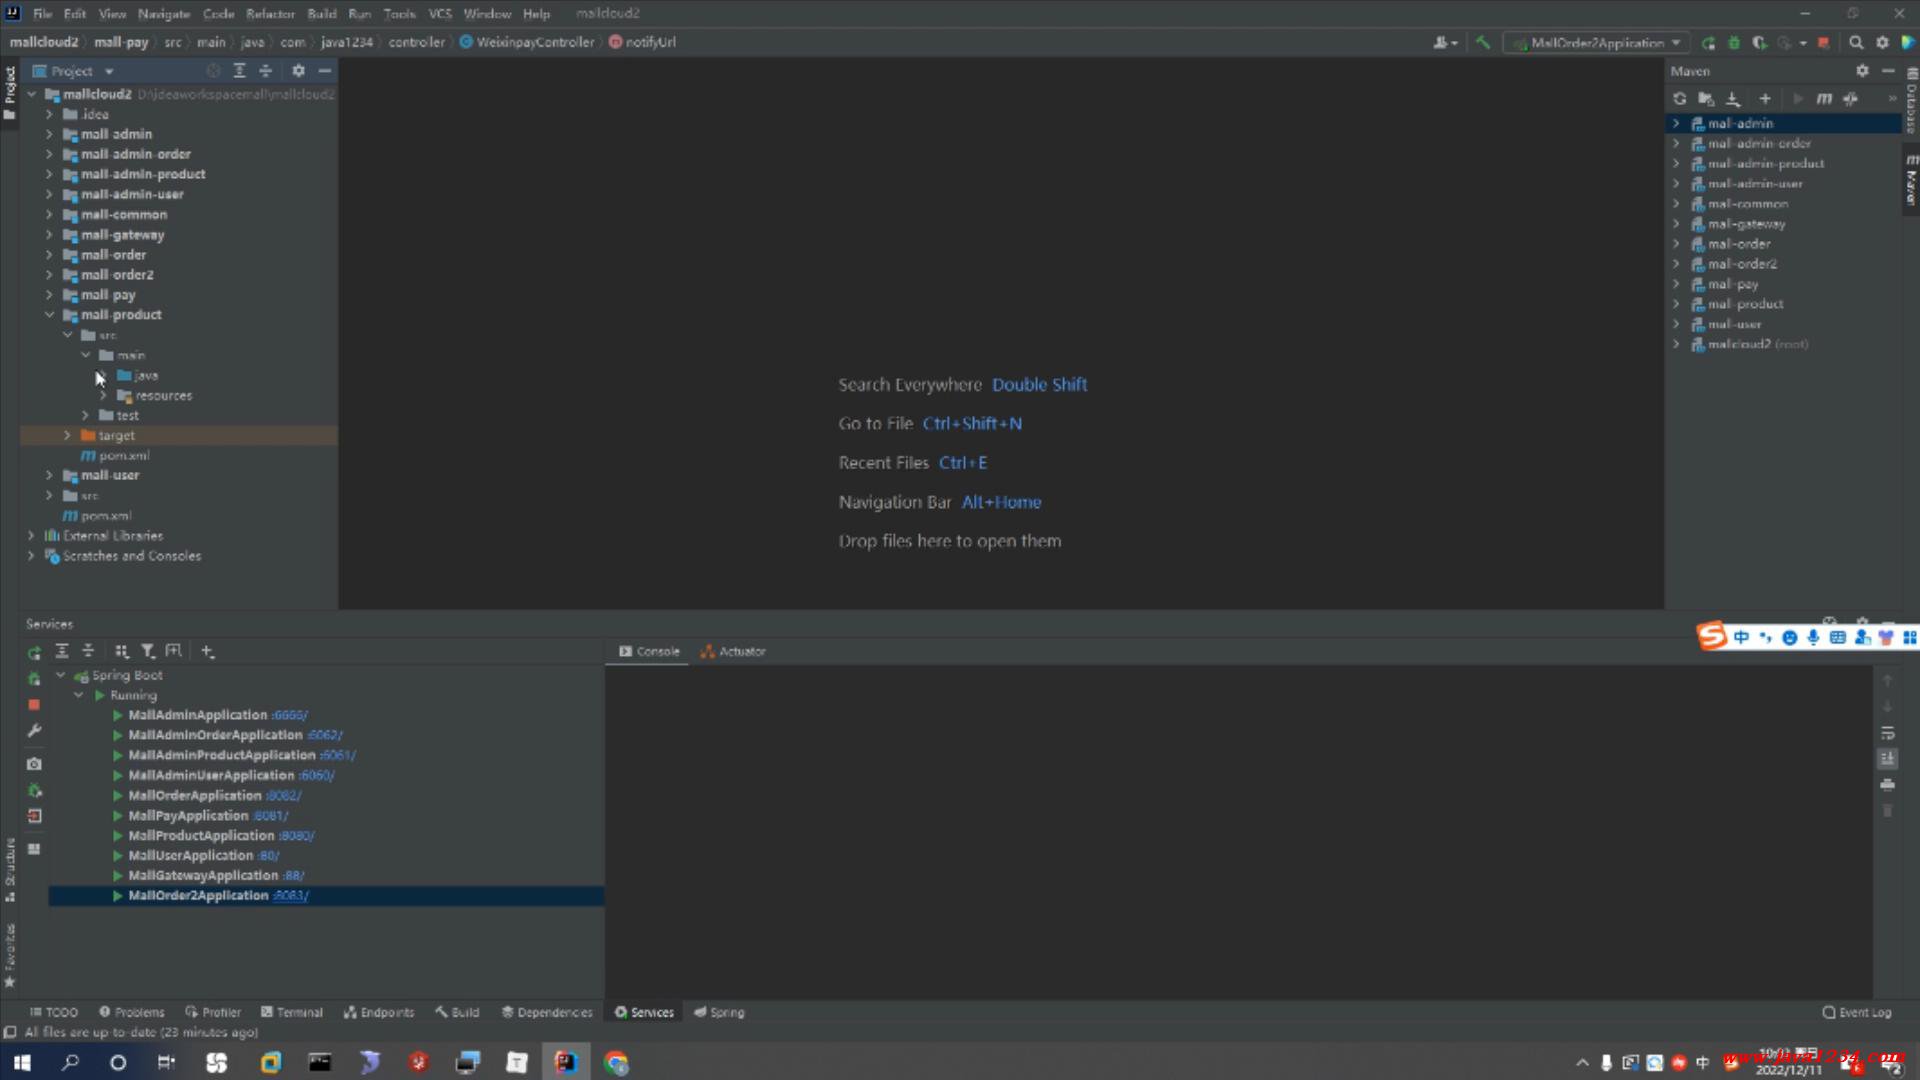The image size is (1920, 1080).
Task: Open the Endpoints tool window
Action: click(x=378, y=1012)
